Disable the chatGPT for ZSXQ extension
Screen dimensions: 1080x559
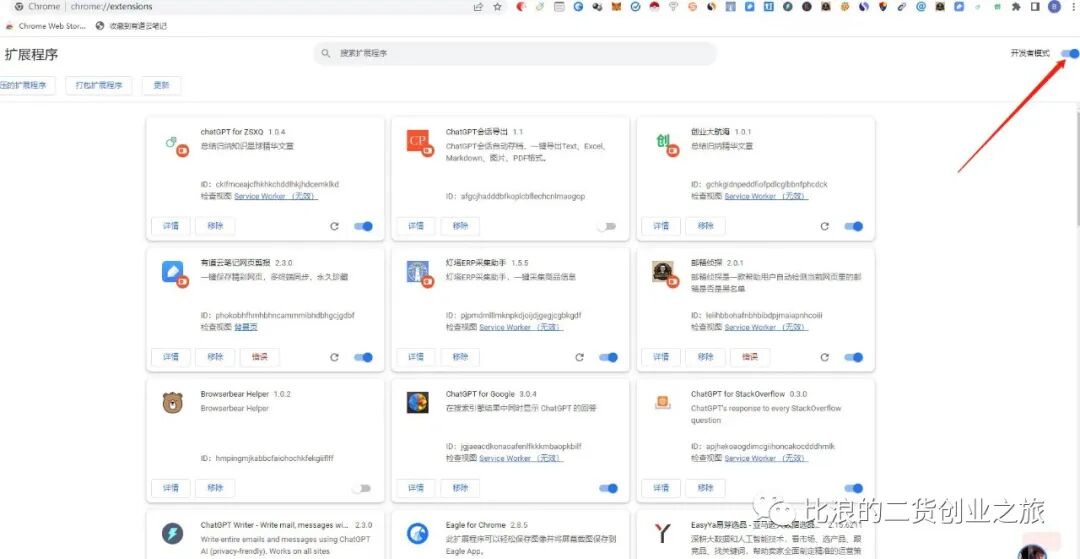363,226
